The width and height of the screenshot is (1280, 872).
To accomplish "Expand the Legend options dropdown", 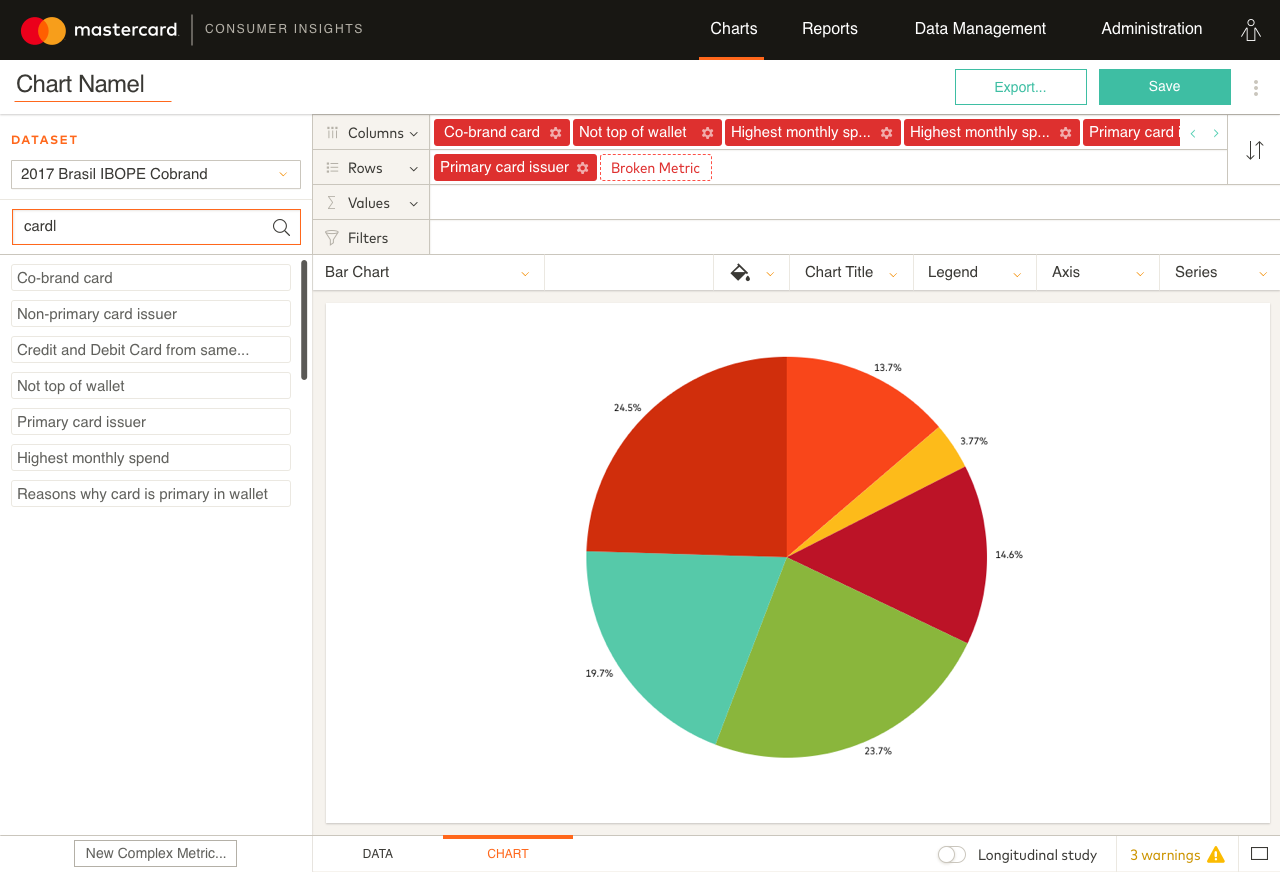I will click(x=974, y=273).
